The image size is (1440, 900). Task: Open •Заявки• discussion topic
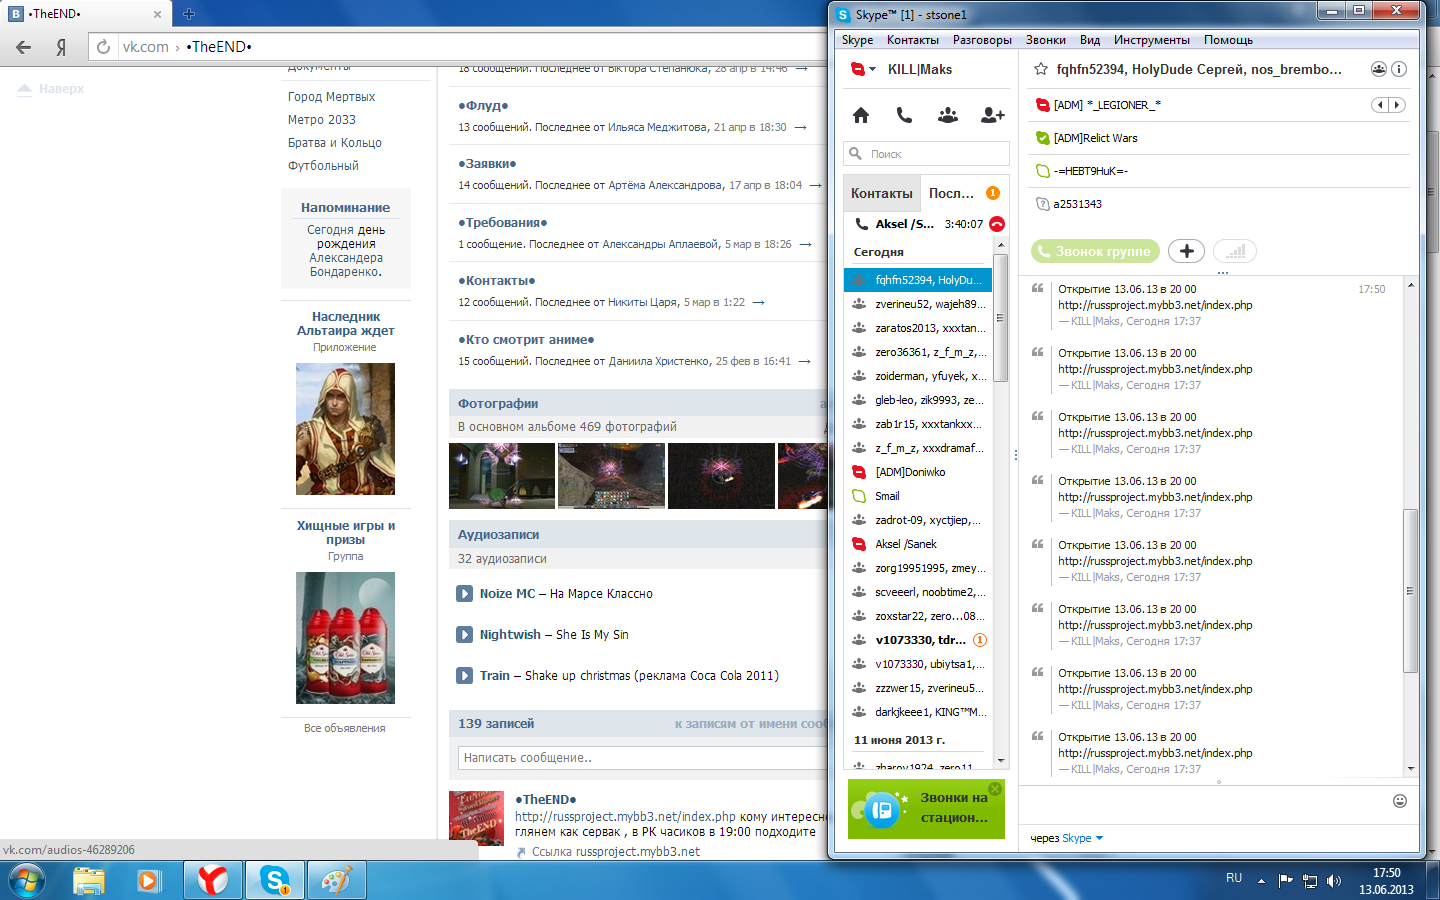pyautogui.click(x=487, y=163)
